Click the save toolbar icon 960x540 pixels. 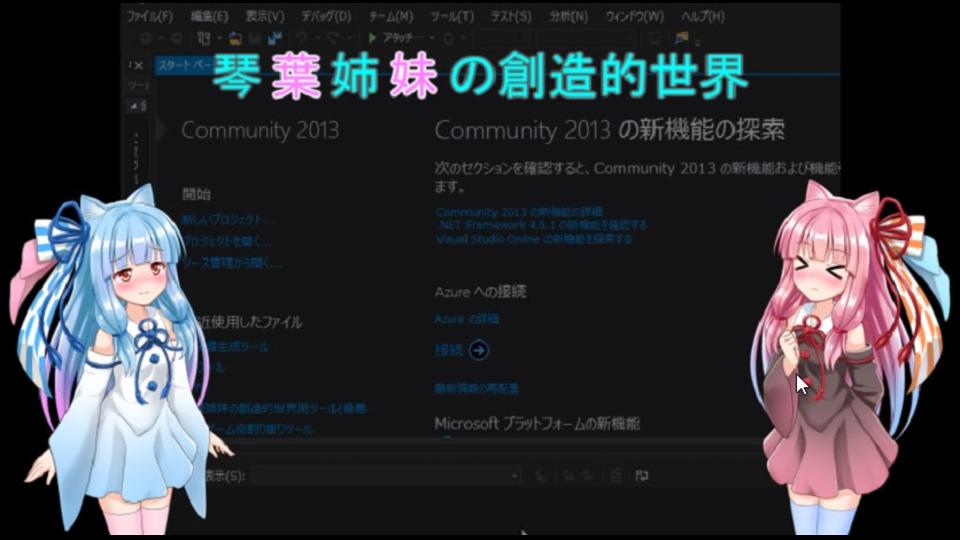[255, 39]
